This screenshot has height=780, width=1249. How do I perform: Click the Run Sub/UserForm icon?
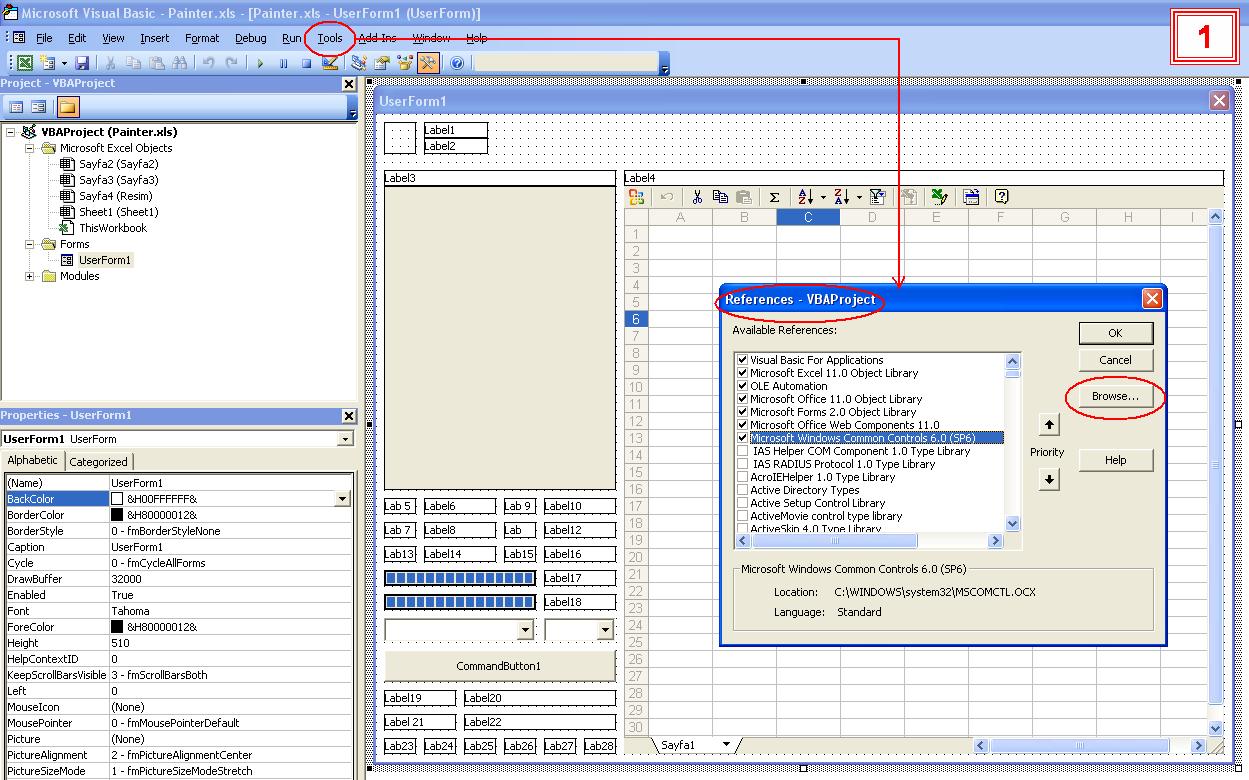point(260,62)
